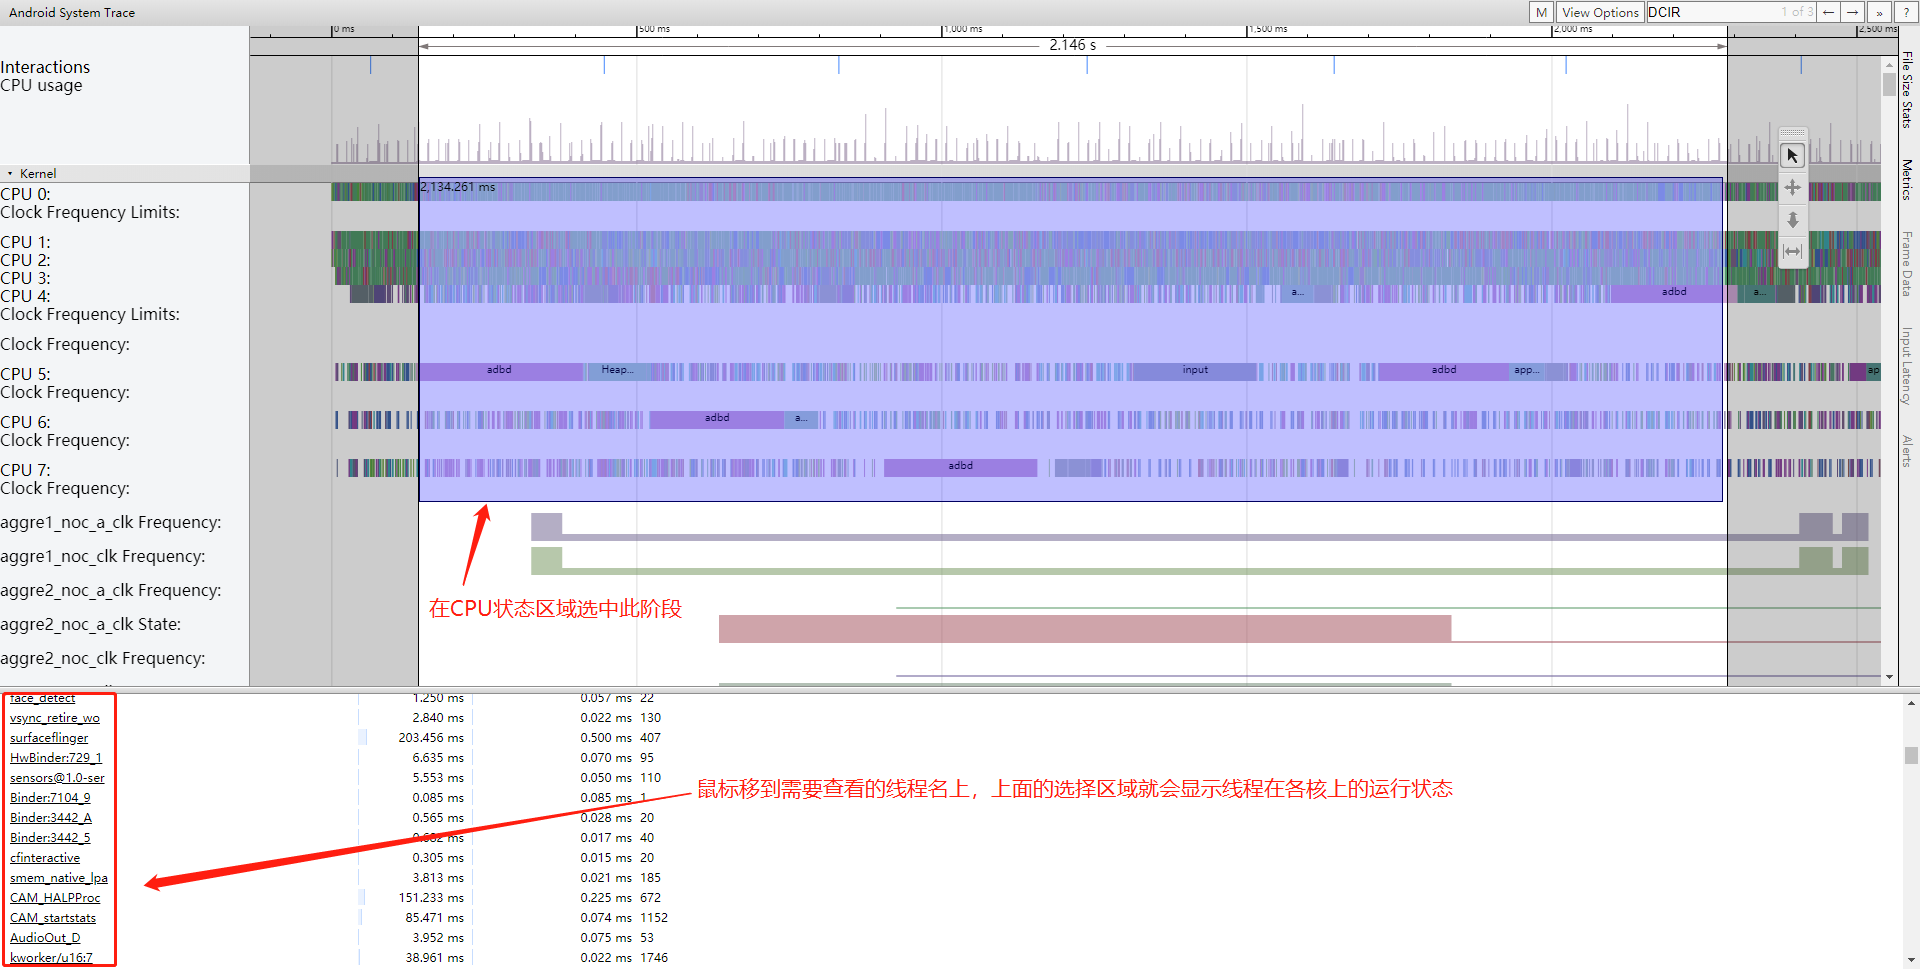This screenshot has height=969, width=1920.
Task: Select the timing measurement tool
Action: (1792, 251)
